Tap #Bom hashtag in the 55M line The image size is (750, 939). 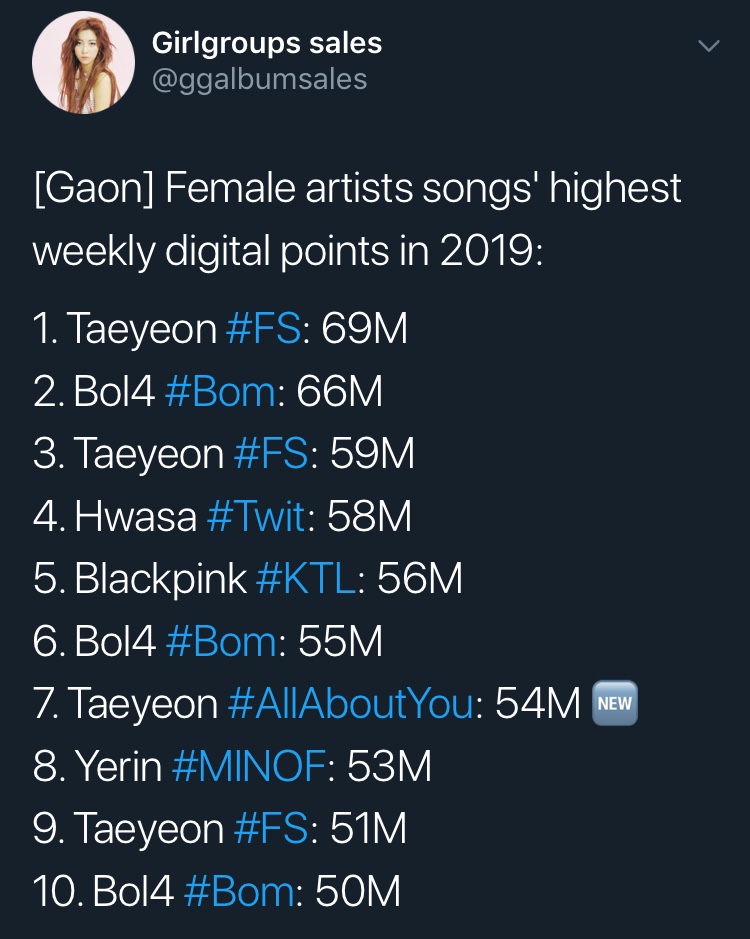point(221,642)
